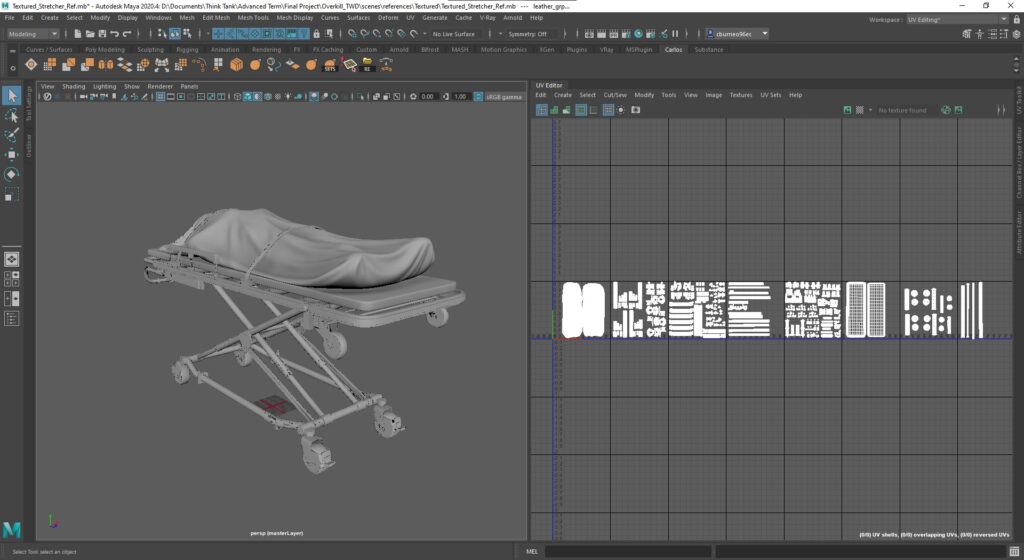Open the No texture found dropdown
This screenshot has height=560, width=1024.
pos(902,110)
